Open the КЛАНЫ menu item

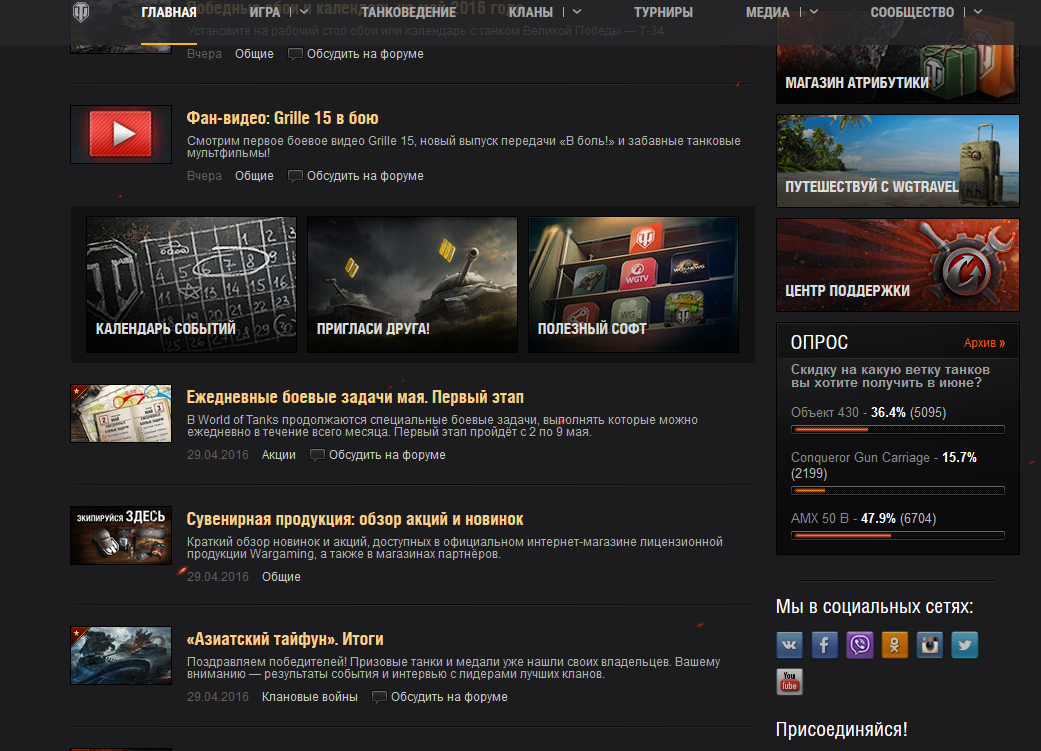pos(530,12)
